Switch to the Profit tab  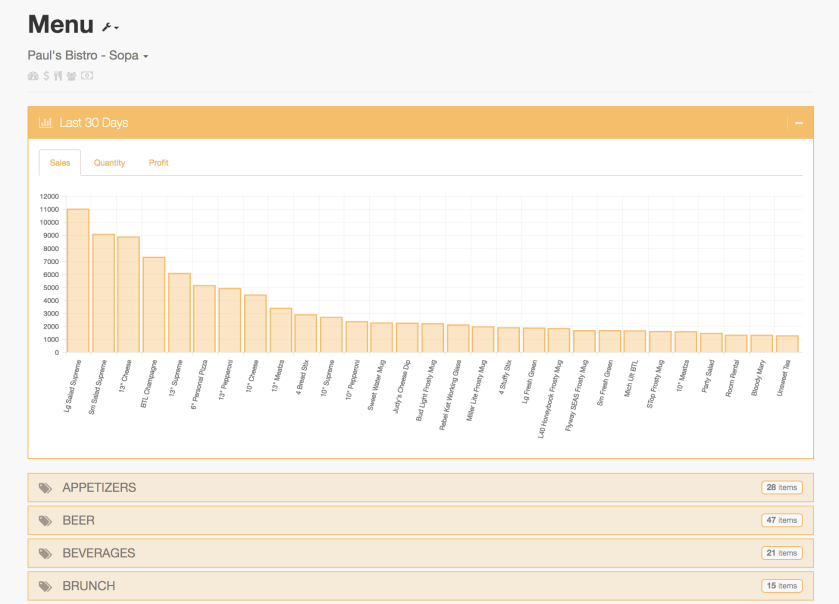point(158,163)
